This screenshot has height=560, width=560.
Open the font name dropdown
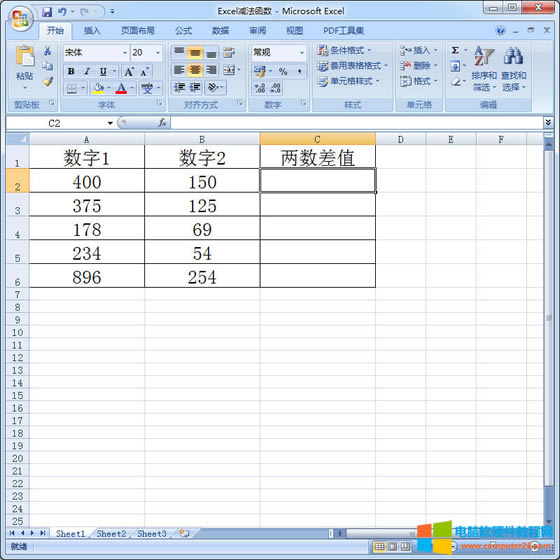[x=125, y=53]
